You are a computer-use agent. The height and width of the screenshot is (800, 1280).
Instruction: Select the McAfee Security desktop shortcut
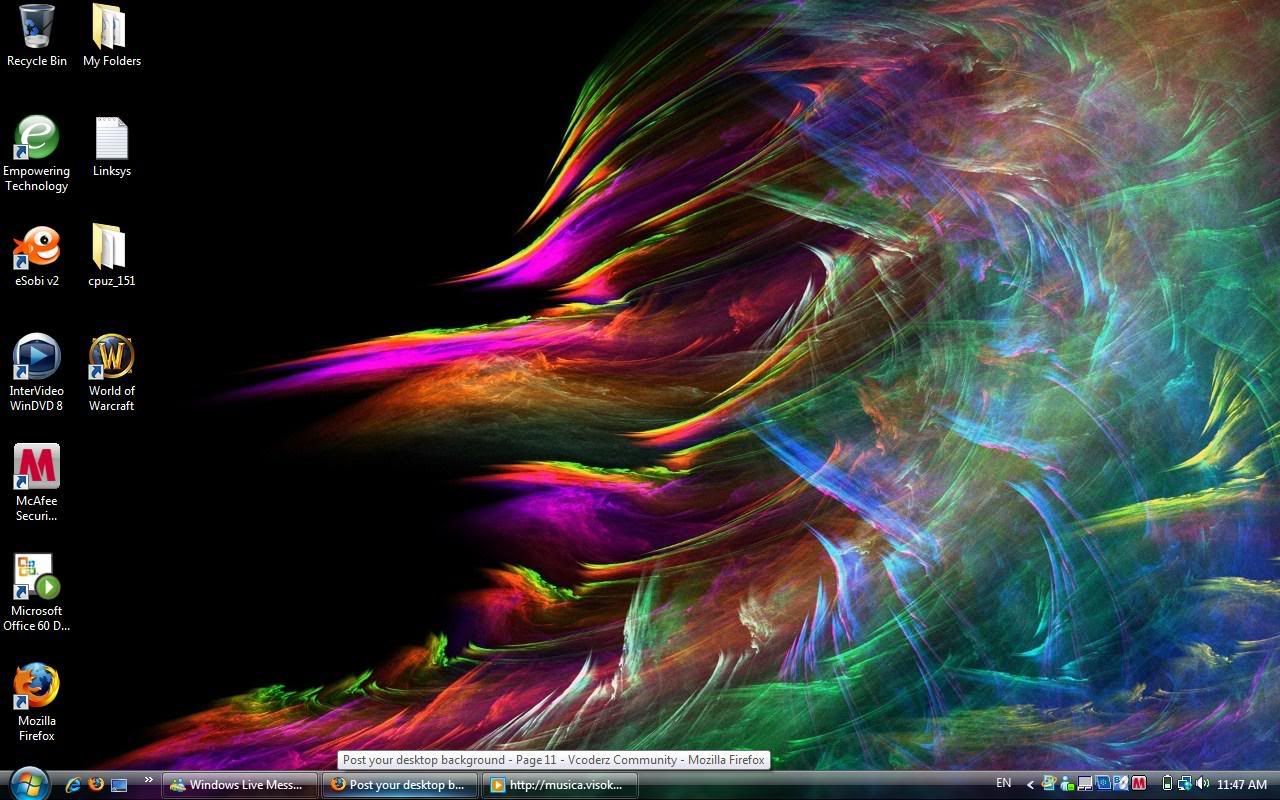[37, 468]
